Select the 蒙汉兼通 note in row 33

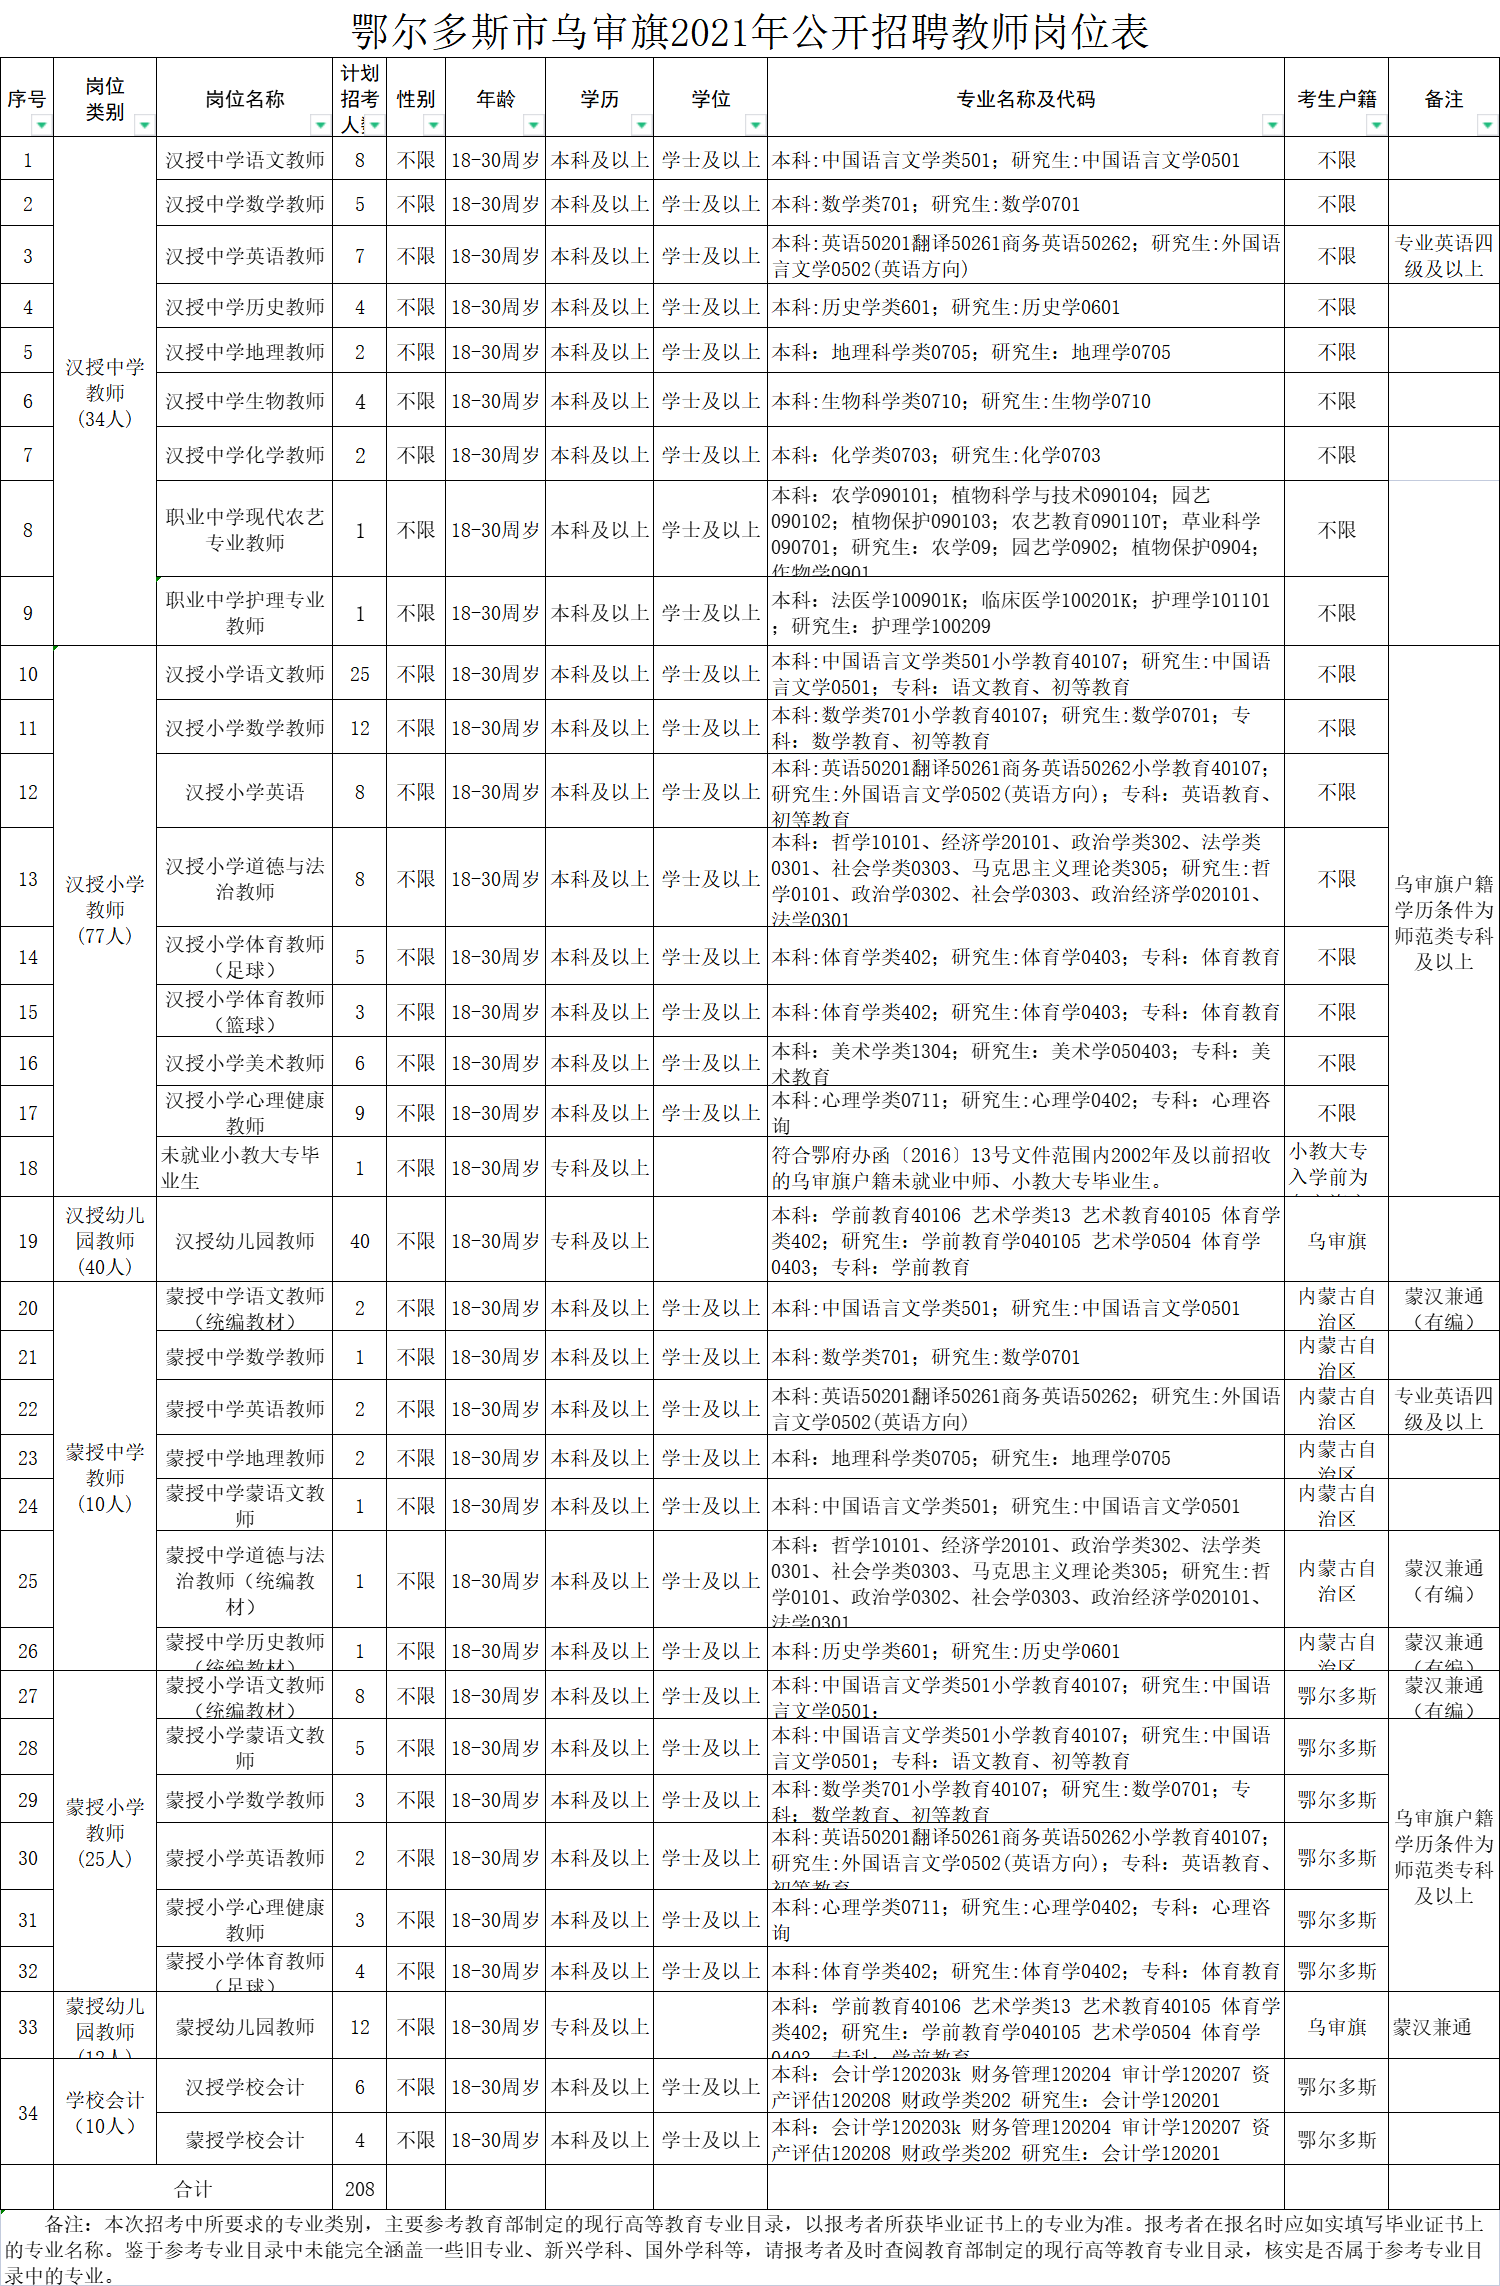point(1444,2027)
